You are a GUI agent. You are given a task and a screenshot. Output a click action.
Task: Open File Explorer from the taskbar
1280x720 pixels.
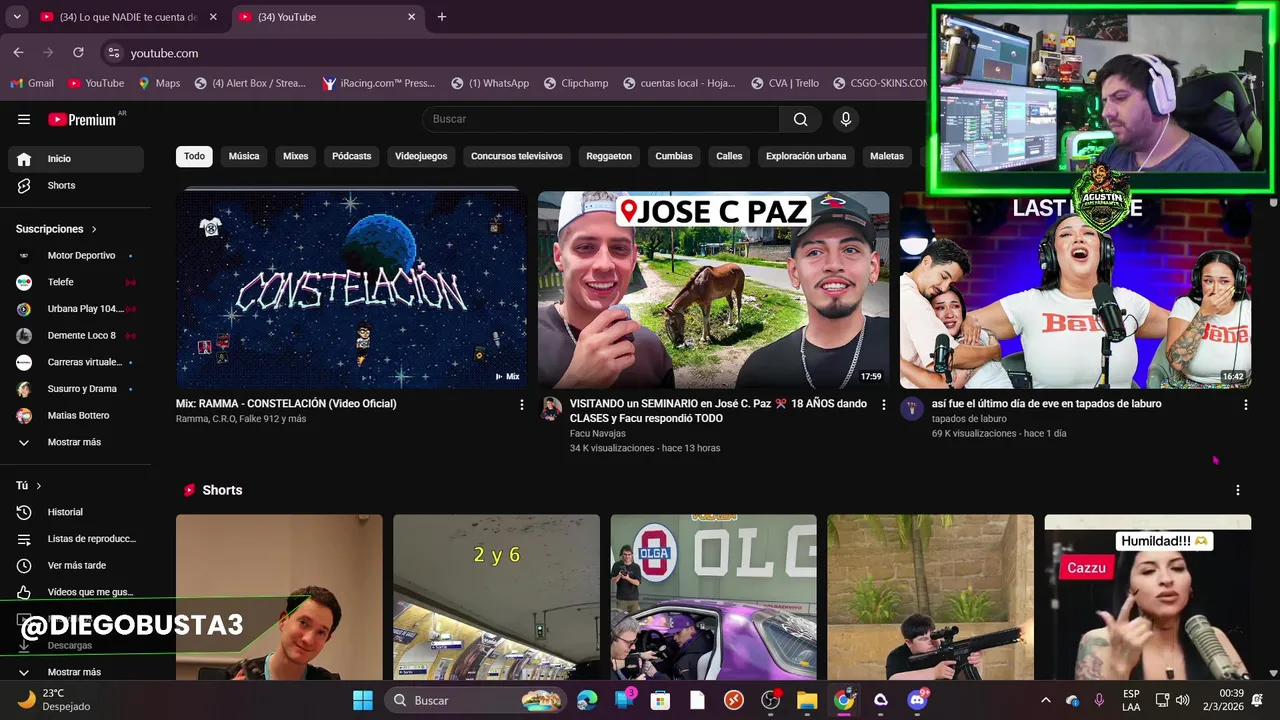click(x=806, y=700)
